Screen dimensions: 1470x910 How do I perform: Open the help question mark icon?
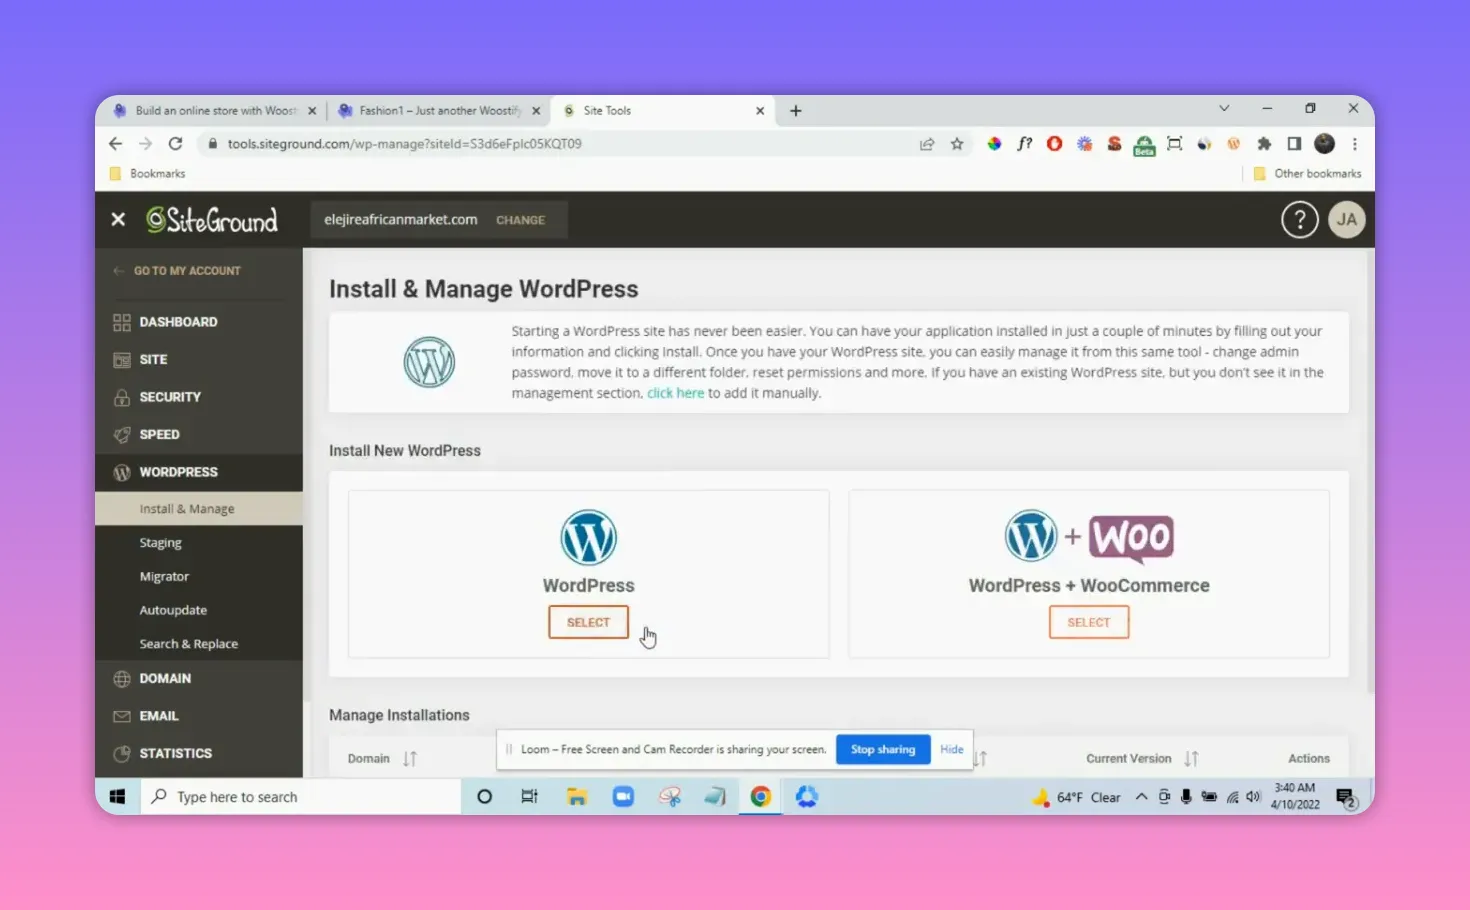(1299, 219)
